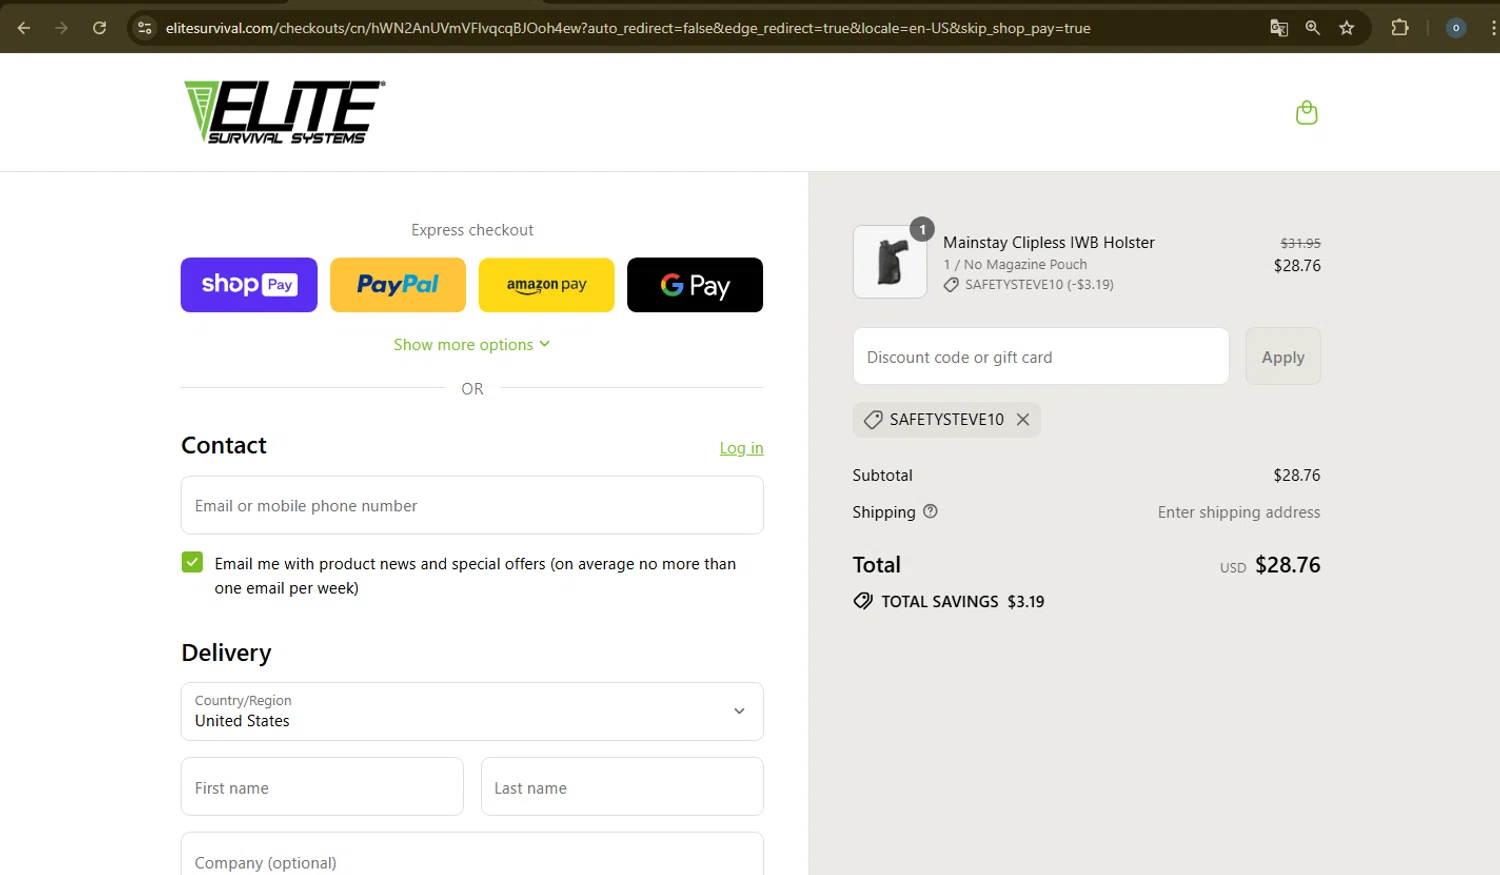Click the Mainstay Clipless IWB Holster thumbnail

point(890,261)
